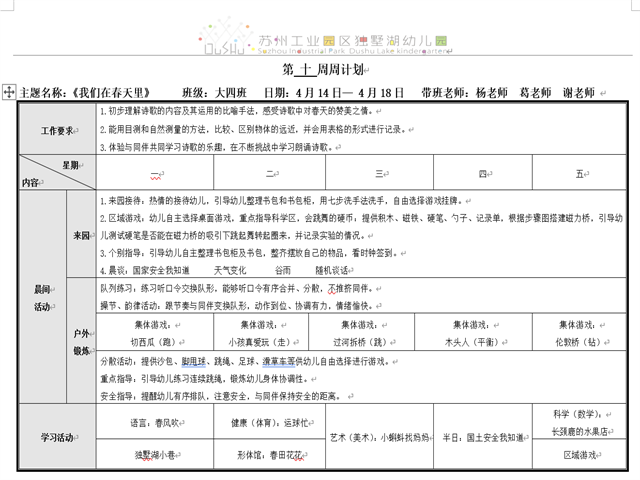
Task: Click the 星期 label in diagonal cell
Action: click(x=71, y=165)
